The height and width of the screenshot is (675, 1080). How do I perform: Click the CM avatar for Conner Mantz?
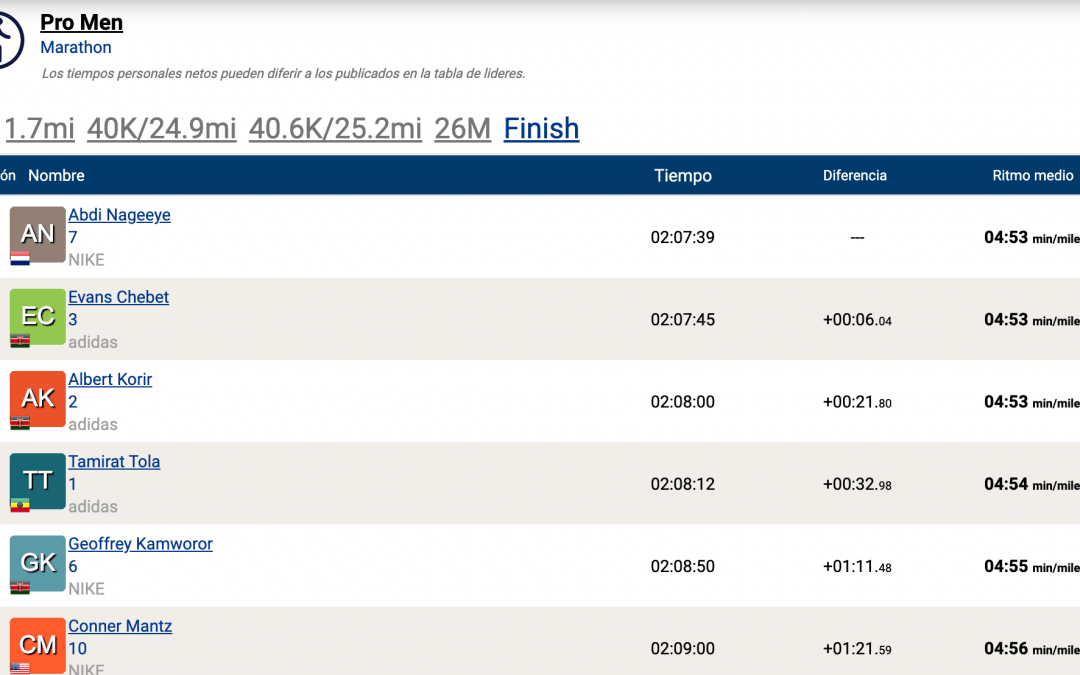[37, 644]
